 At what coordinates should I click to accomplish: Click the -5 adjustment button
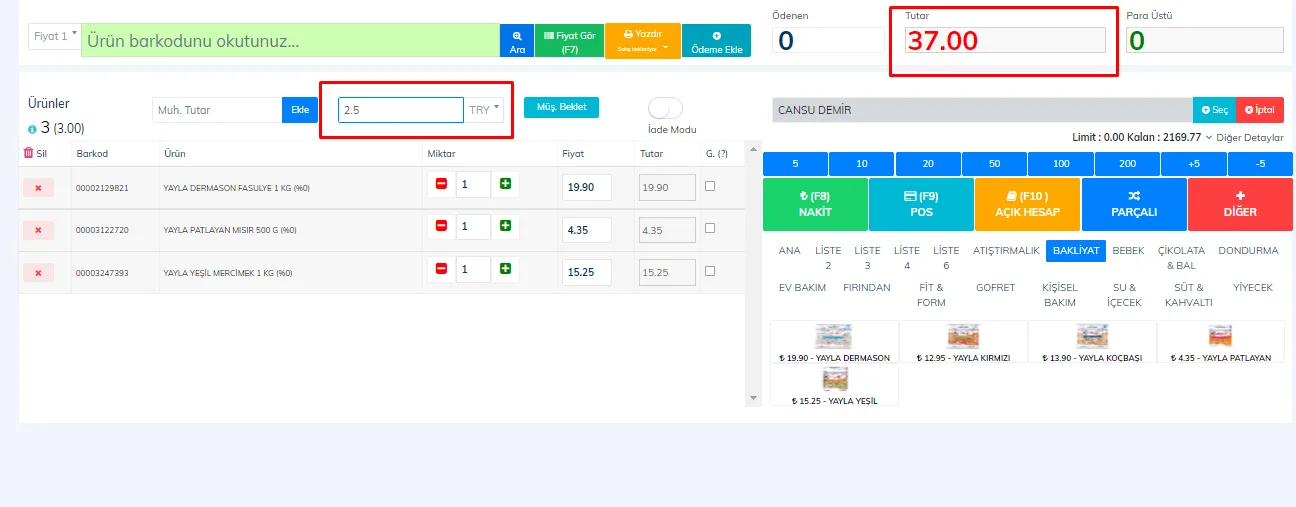coord(1259,164)
